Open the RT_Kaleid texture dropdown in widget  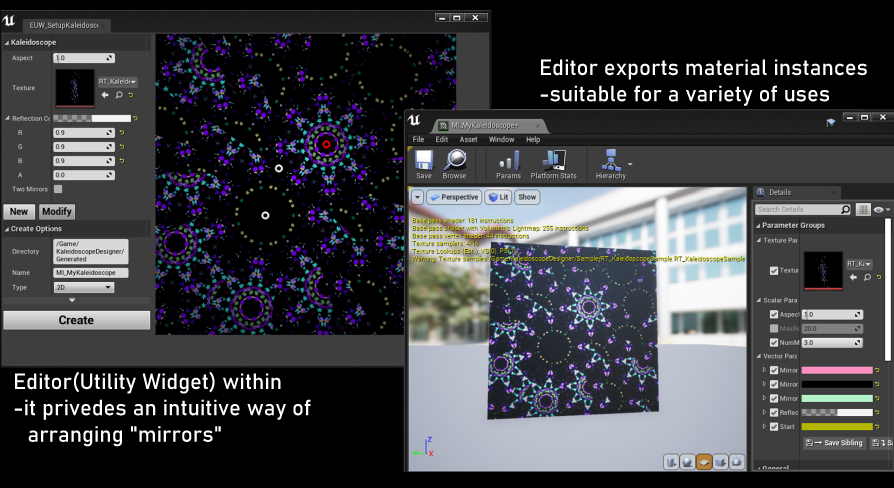(117, 82)
